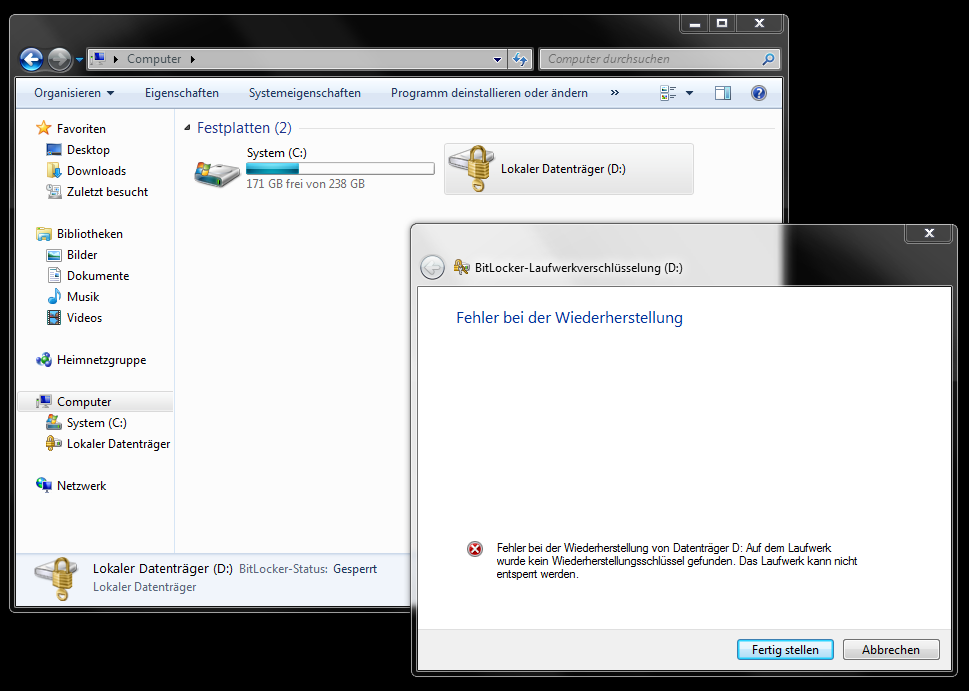Open Downloads in the navigation pane
The height and width of the screenshot is (691, 969).
(x=96, y=171)
